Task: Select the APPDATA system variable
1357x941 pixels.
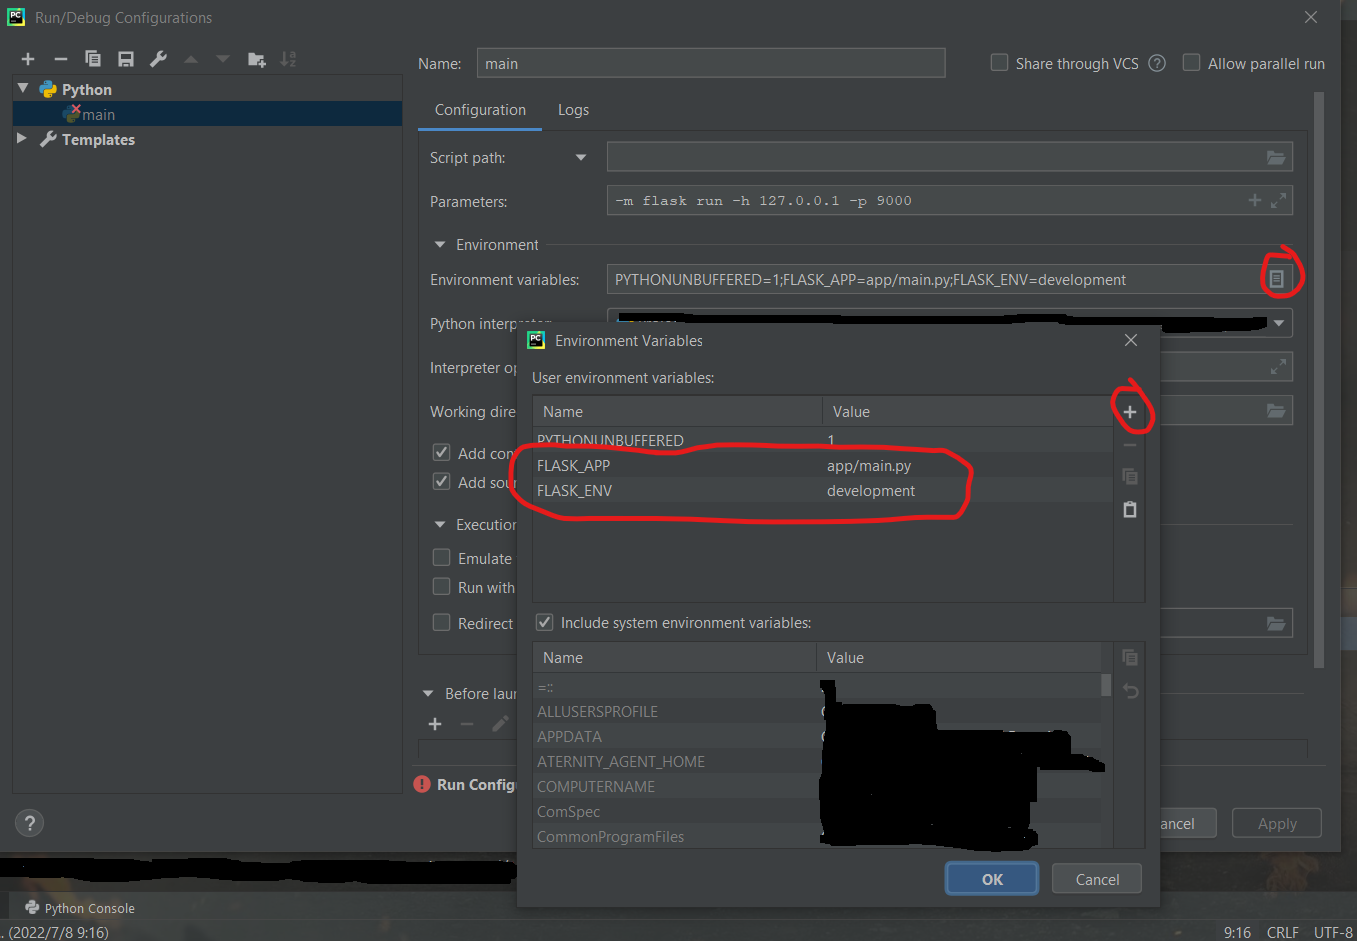Action: pos(569,736)
